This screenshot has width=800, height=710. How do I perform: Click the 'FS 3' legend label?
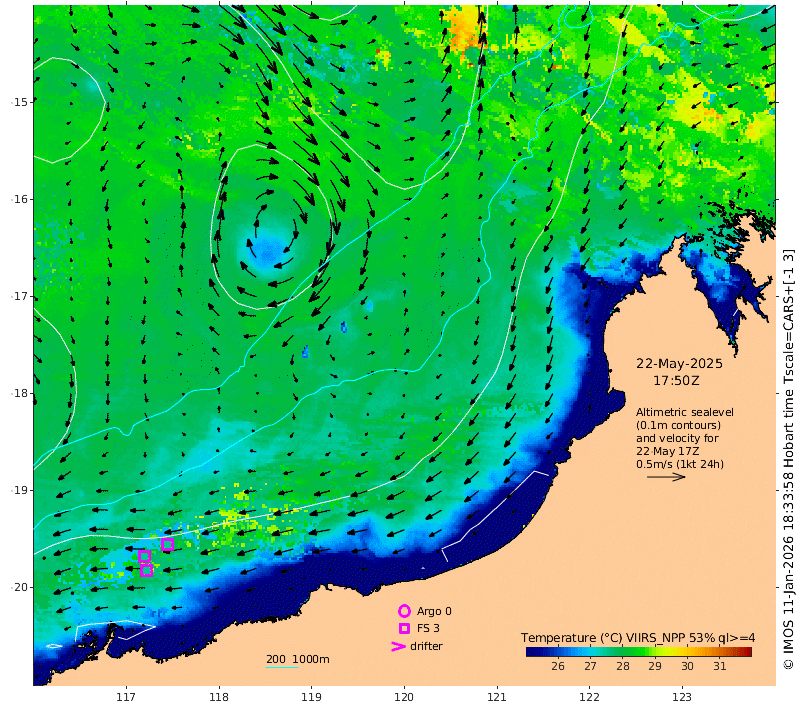pos(428,628)
